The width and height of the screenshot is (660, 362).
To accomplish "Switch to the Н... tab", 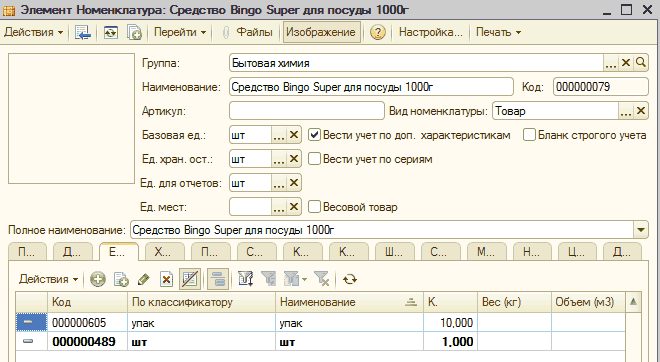I will coord(532,252).
